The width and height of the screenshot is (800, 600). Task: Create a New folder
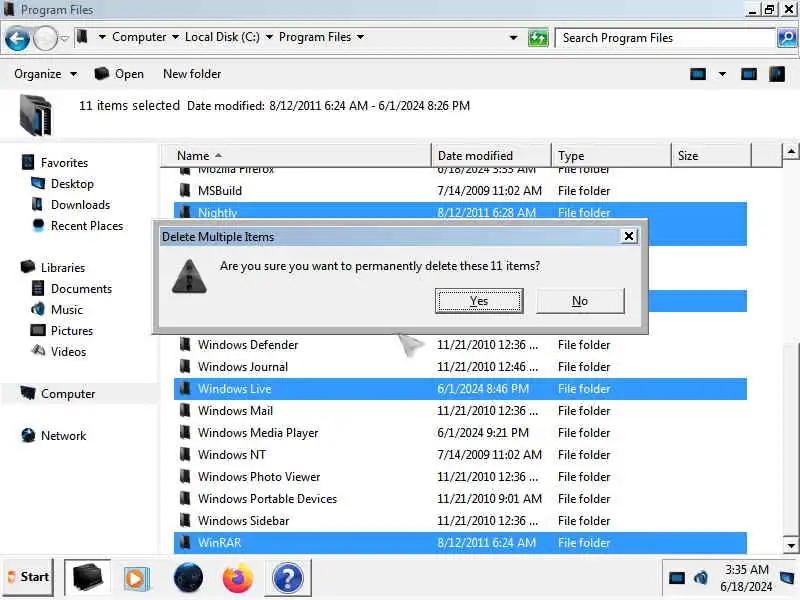coord(192,74)
